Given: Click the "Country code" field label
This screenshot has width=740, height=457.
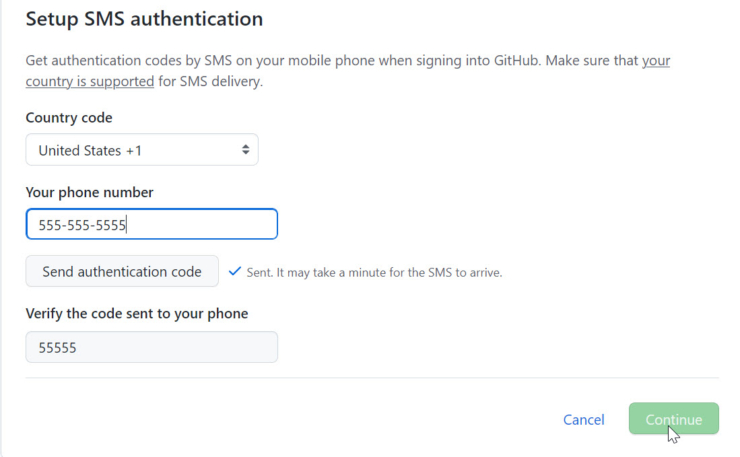Looking at the screenshot, I should (x=69, y=118).
